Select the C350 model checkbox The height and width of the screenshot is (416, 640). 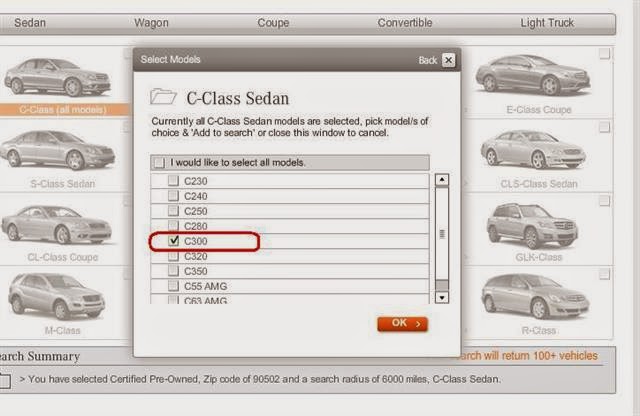(x=173, y=271)
